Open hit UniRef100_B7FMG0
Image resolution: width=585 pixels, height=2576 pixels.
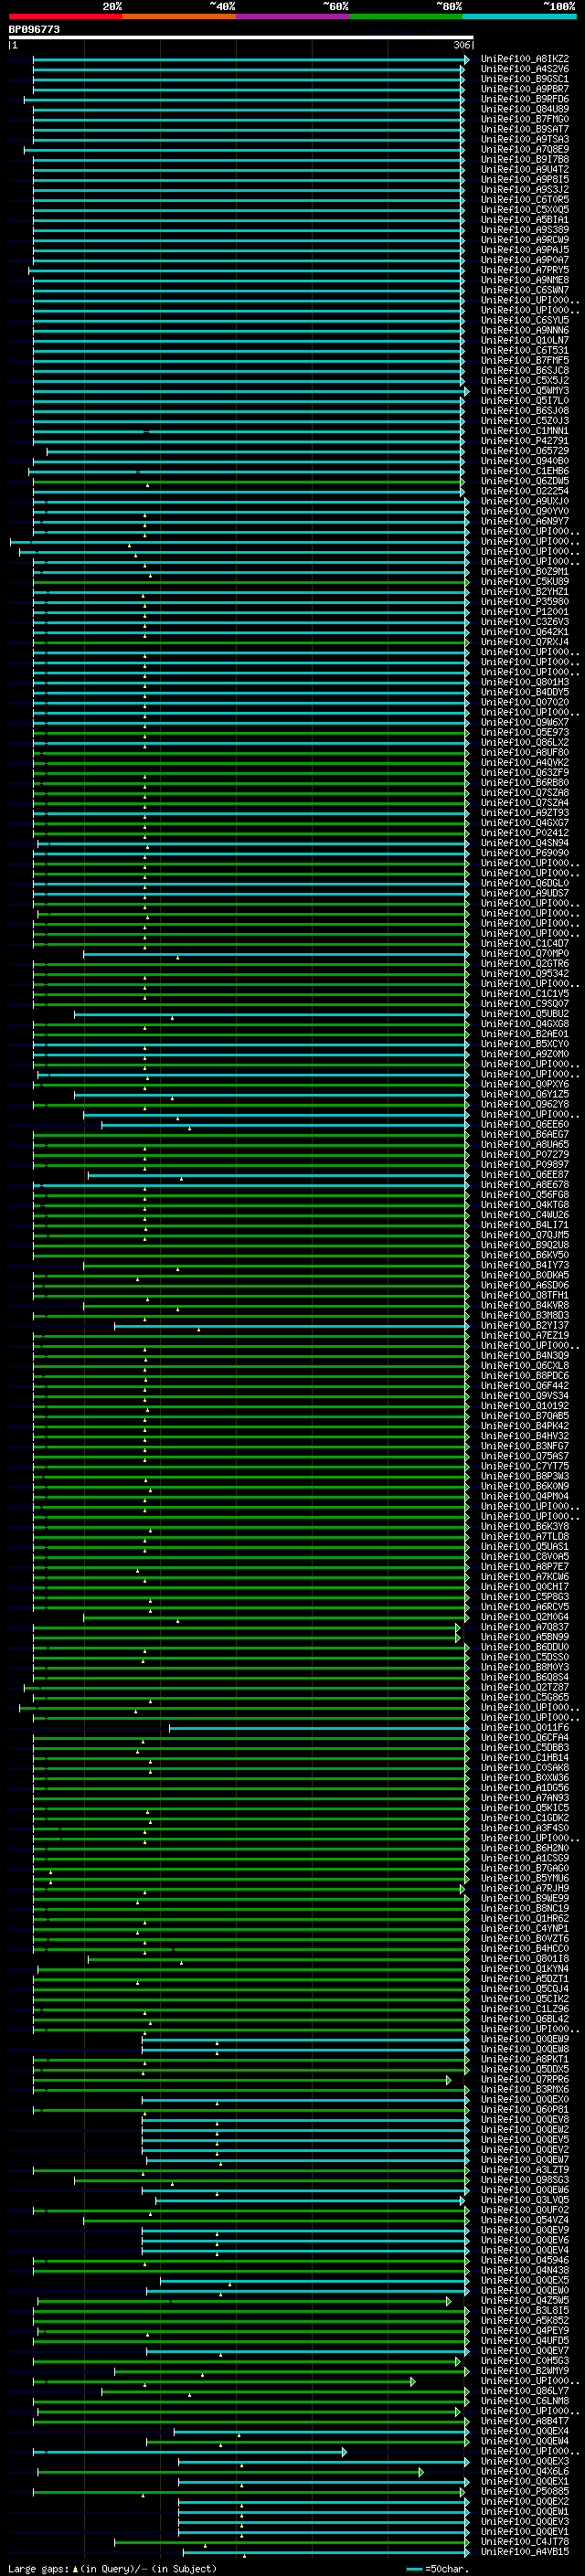(525, 119)
